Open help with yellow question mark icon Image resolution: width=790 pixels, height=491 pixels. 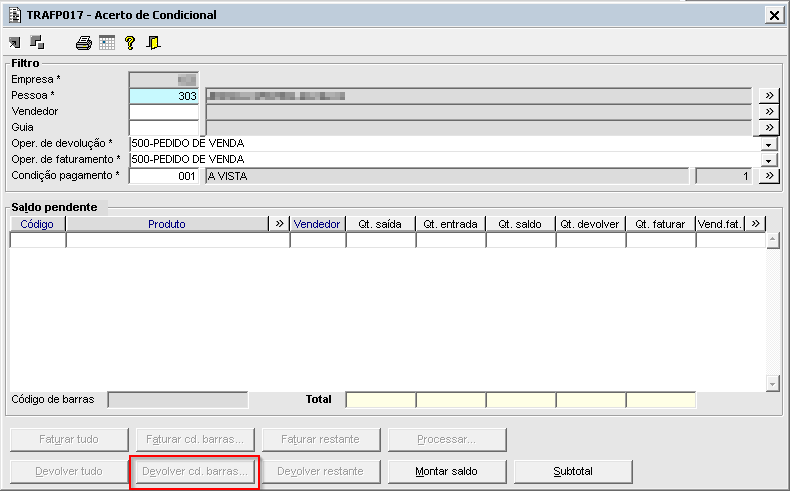click(x=130, y=43)
